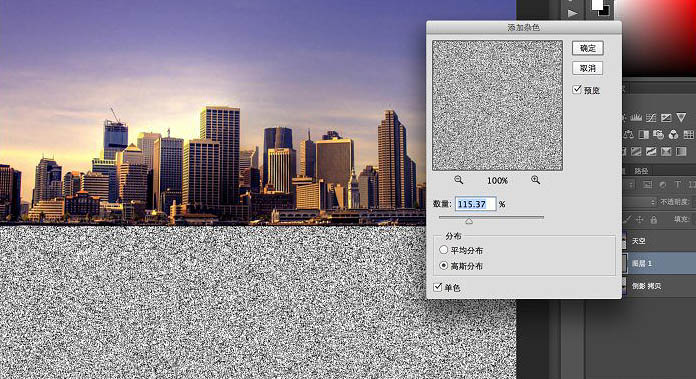The image size is (696, 379).
Task: Add a Color Lookup adjustment
Action: pyautogui.click(x=689, y=134)
